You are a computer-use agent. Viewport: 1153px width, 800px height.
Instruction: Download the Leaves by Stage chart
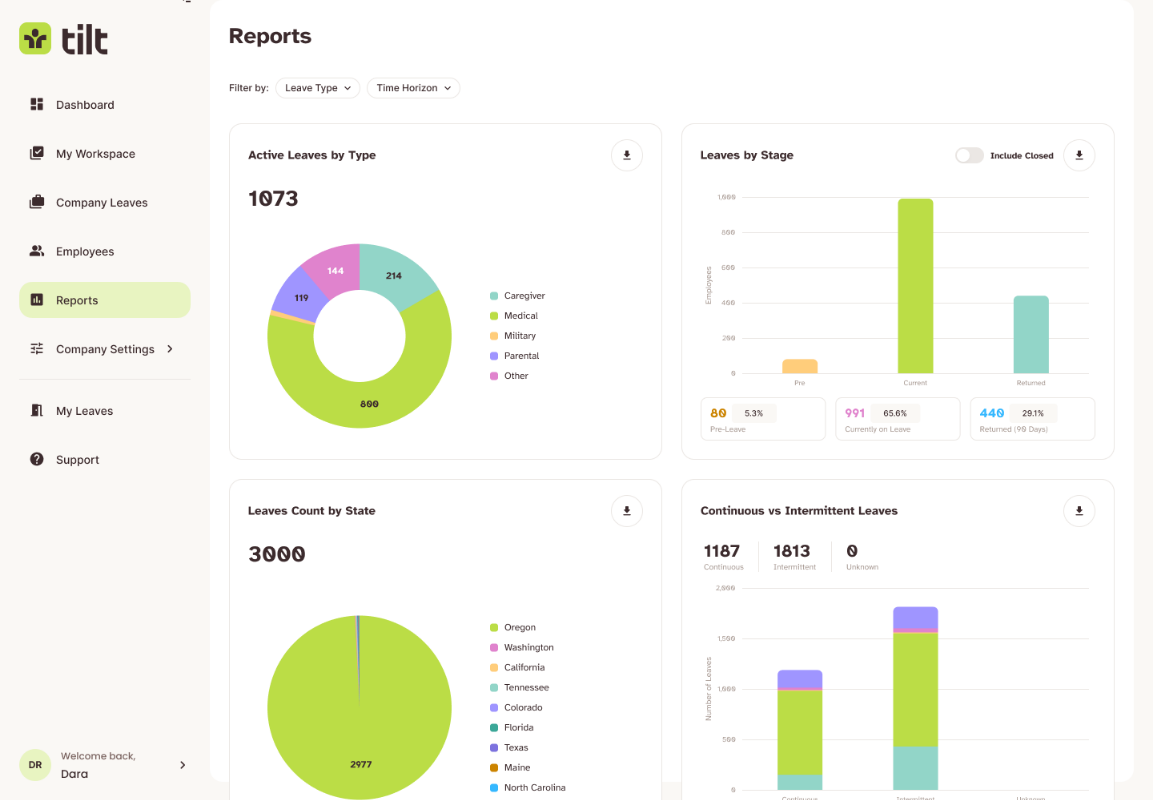point(1079,155)
